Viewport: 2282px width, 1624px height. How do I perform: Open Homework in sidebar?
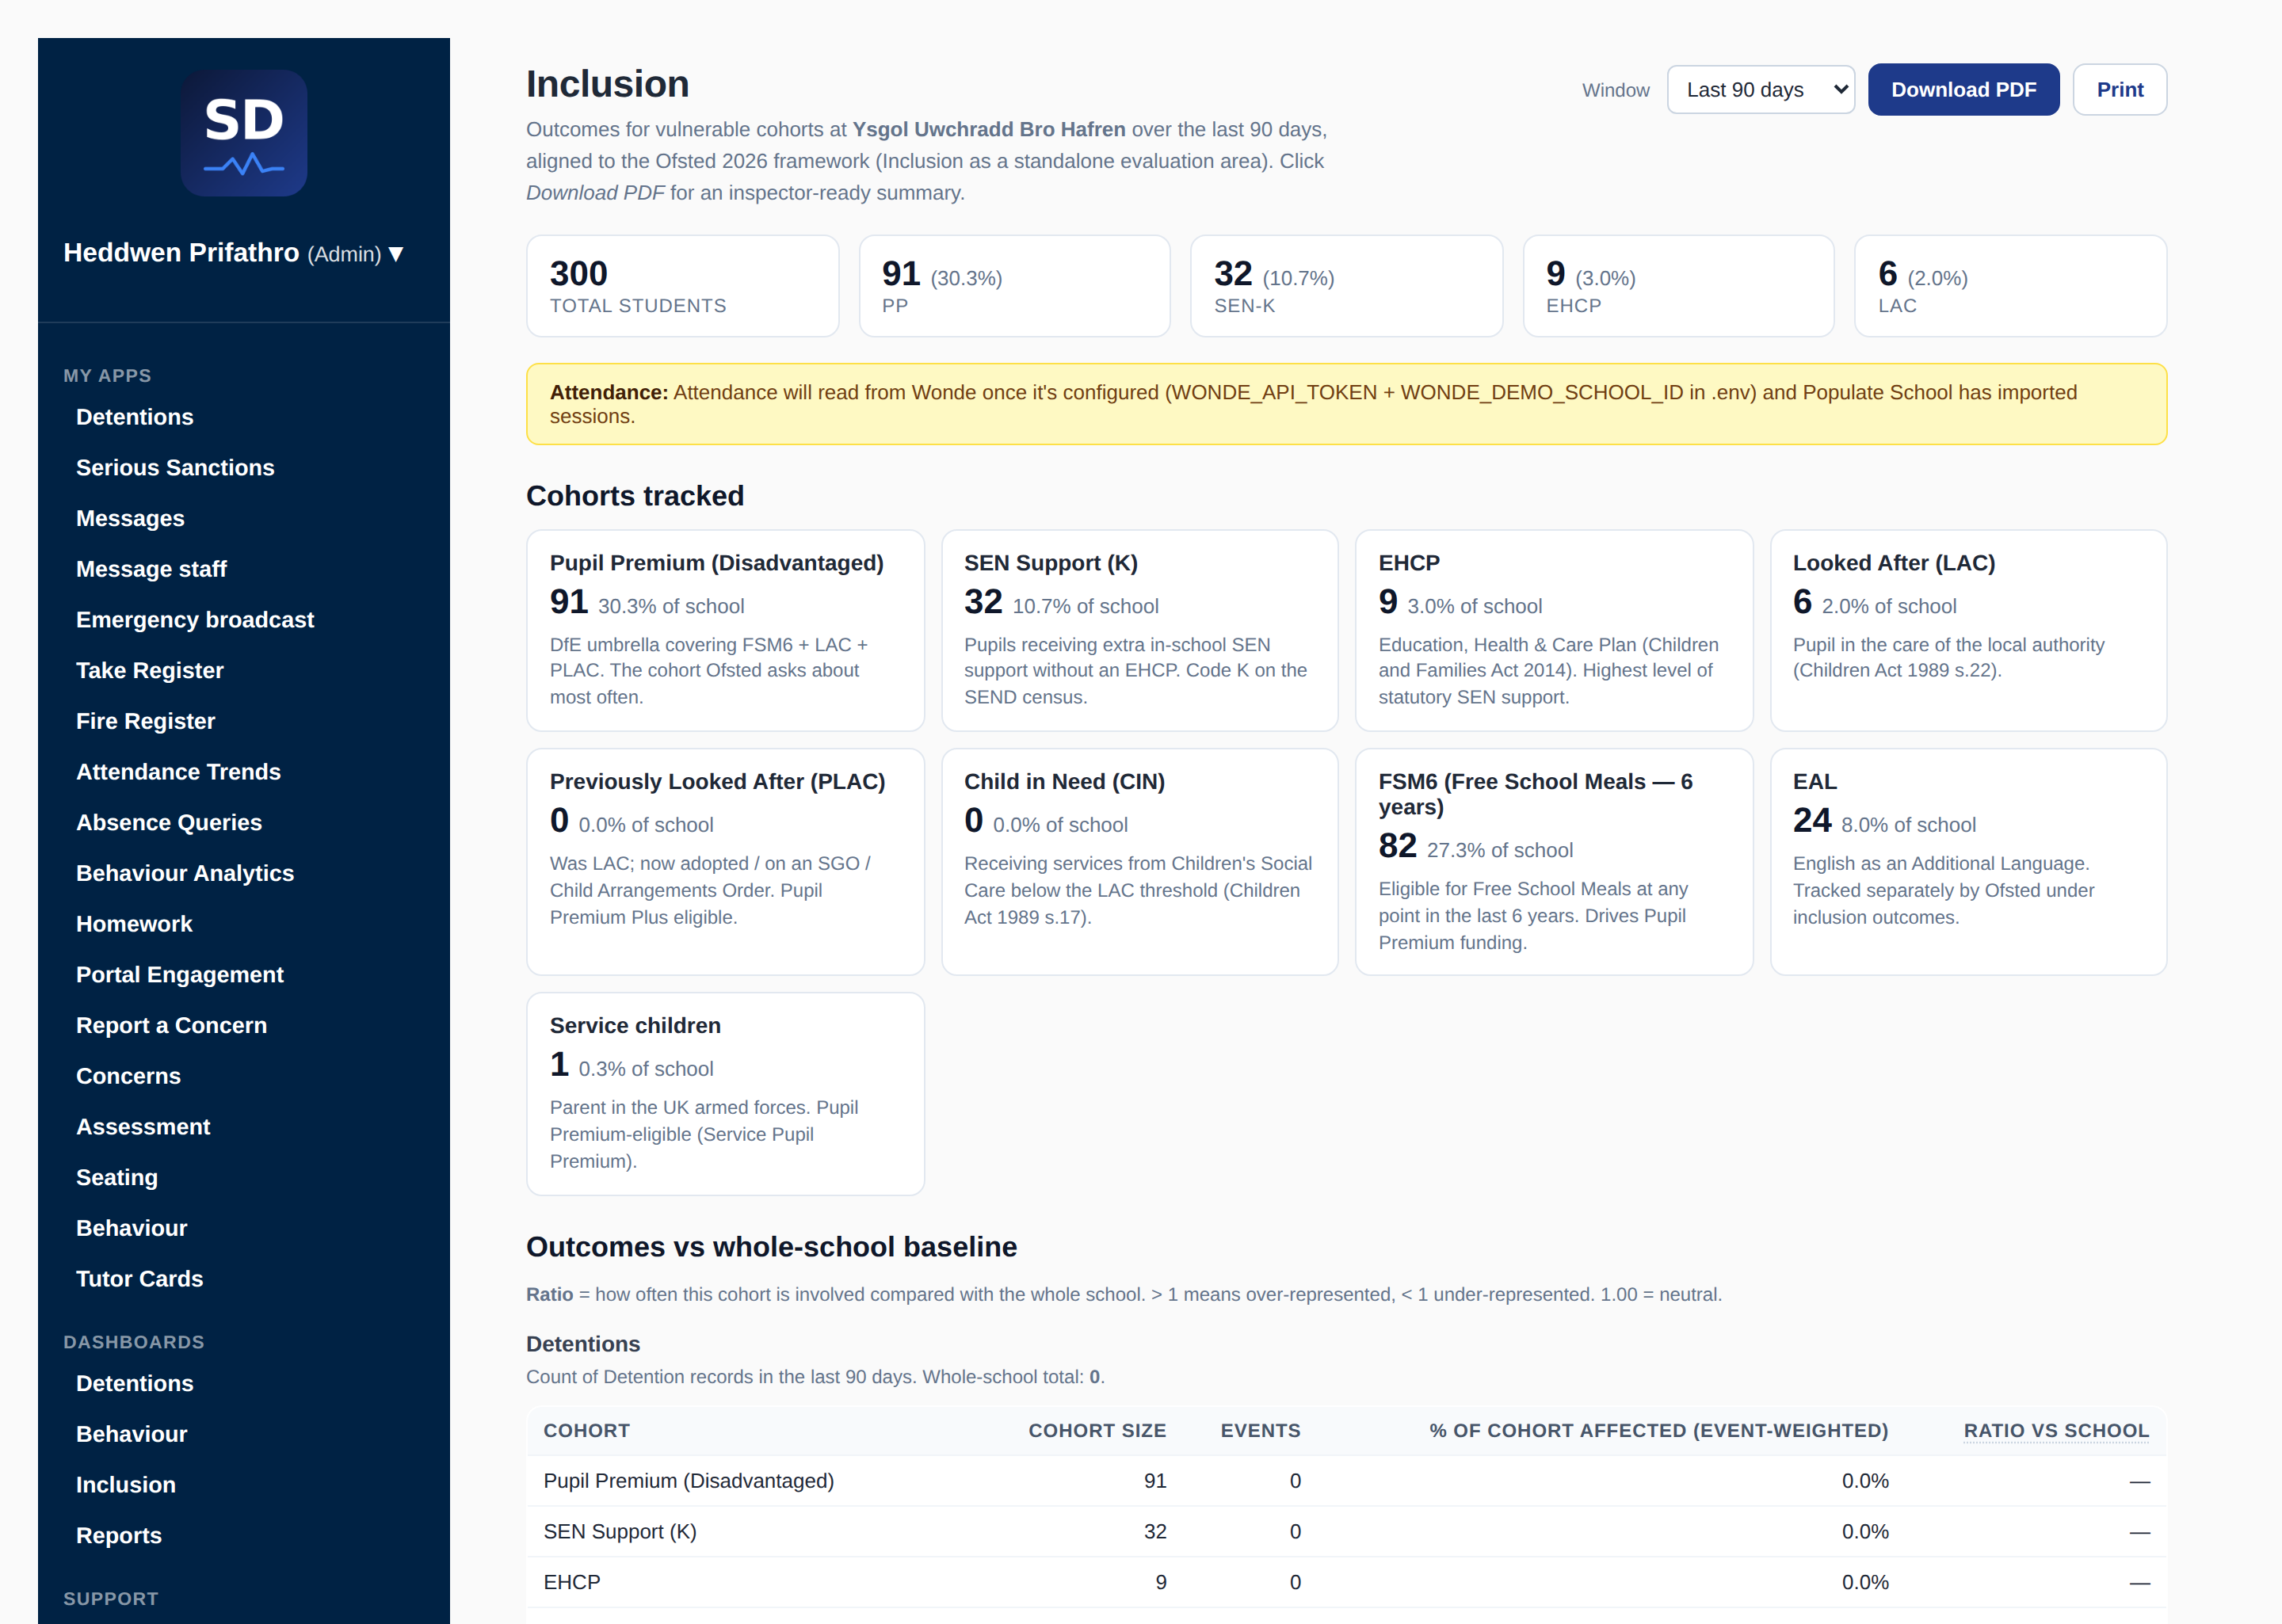click(x=134, y=924)
